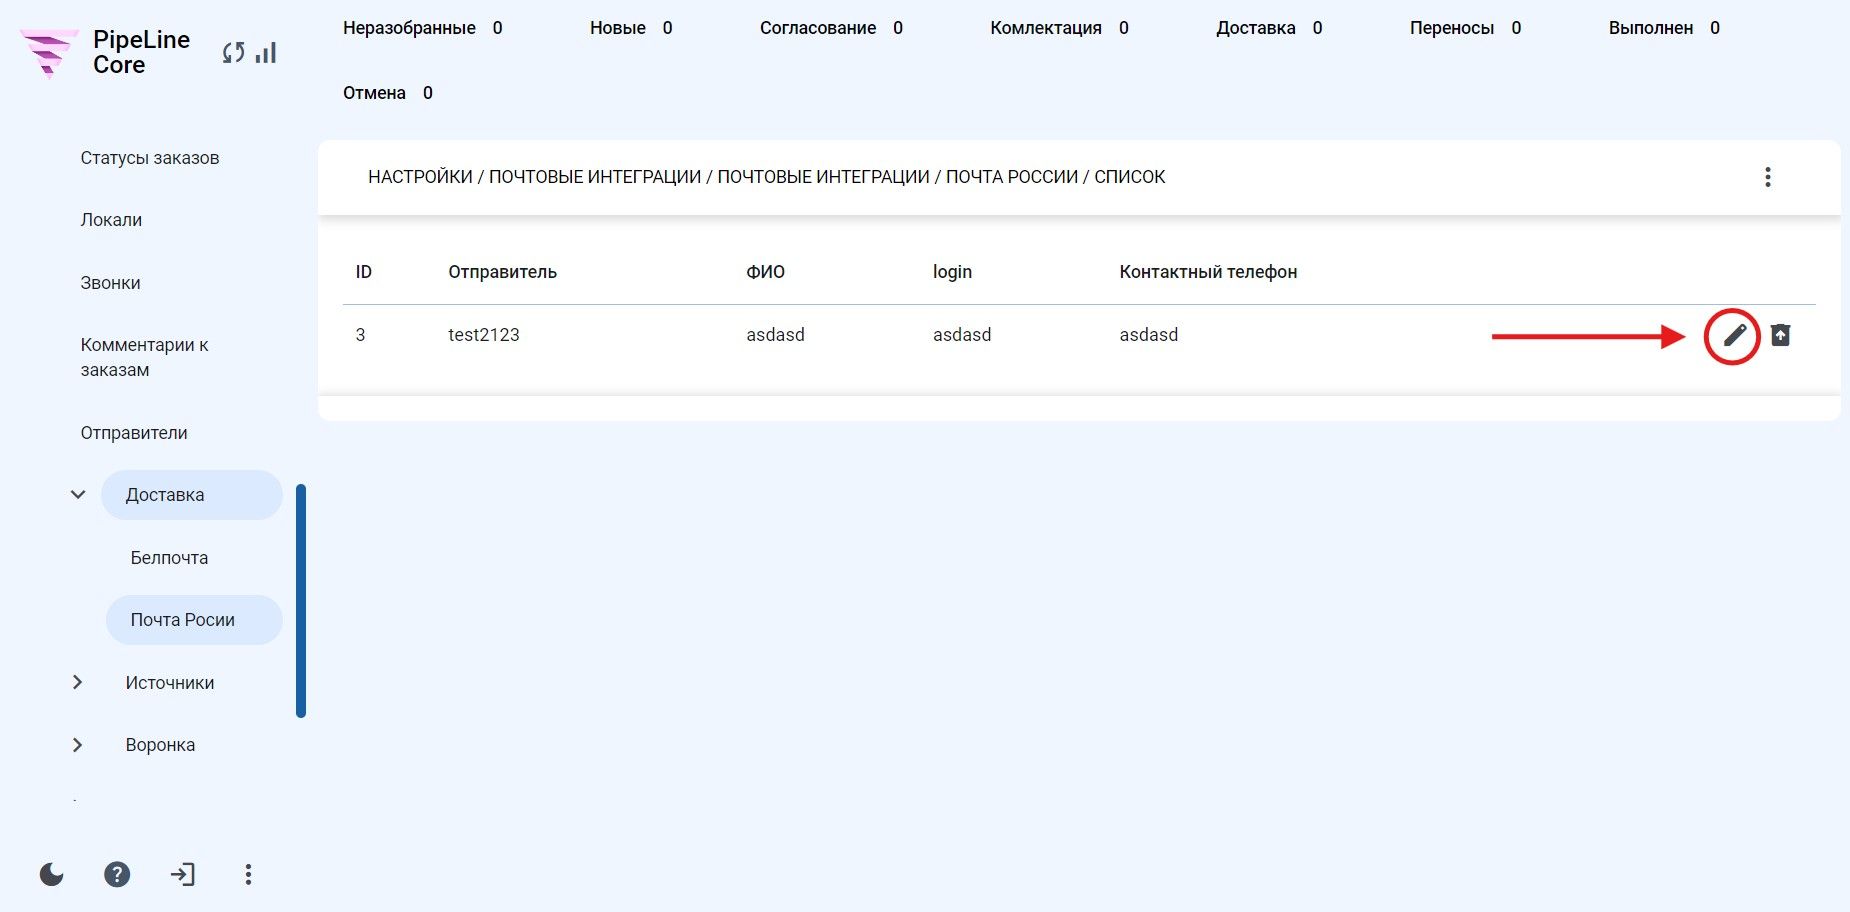Open Комментарии к заказам in sidebar
This screenshot has height=912, width=1850.
point(145,357)
